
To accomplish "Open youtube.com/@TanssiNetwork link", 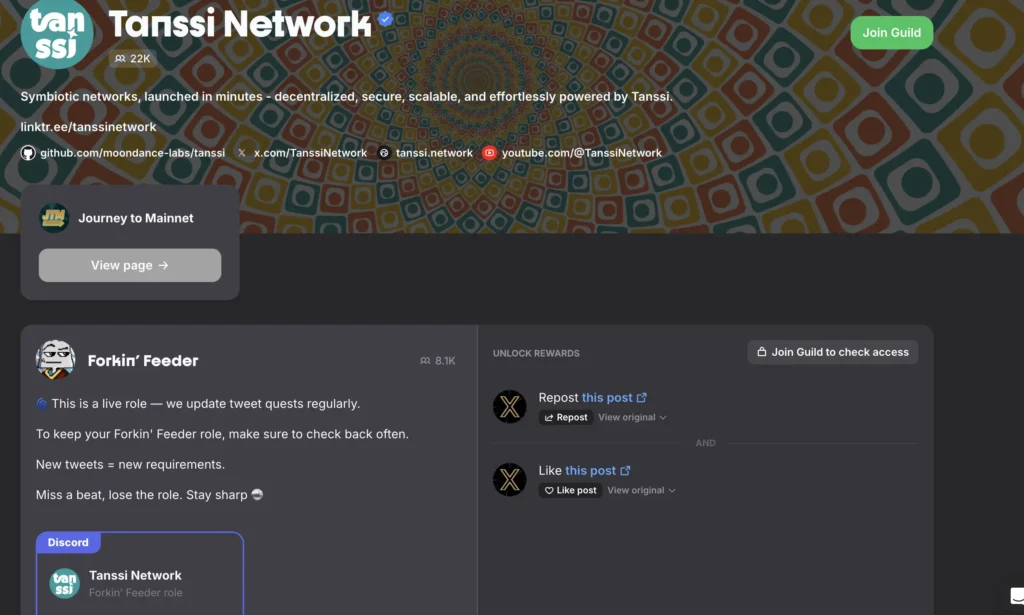I will [582, 153].
